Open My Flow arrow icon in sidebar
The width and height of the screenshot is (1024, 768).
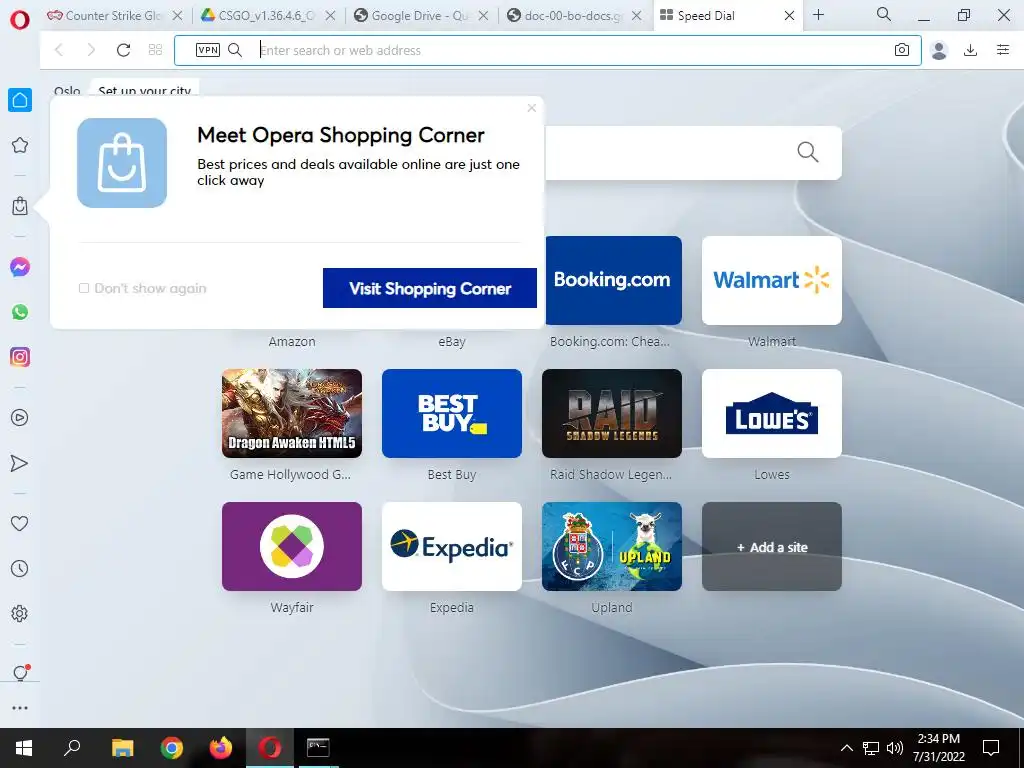(20, 463)
